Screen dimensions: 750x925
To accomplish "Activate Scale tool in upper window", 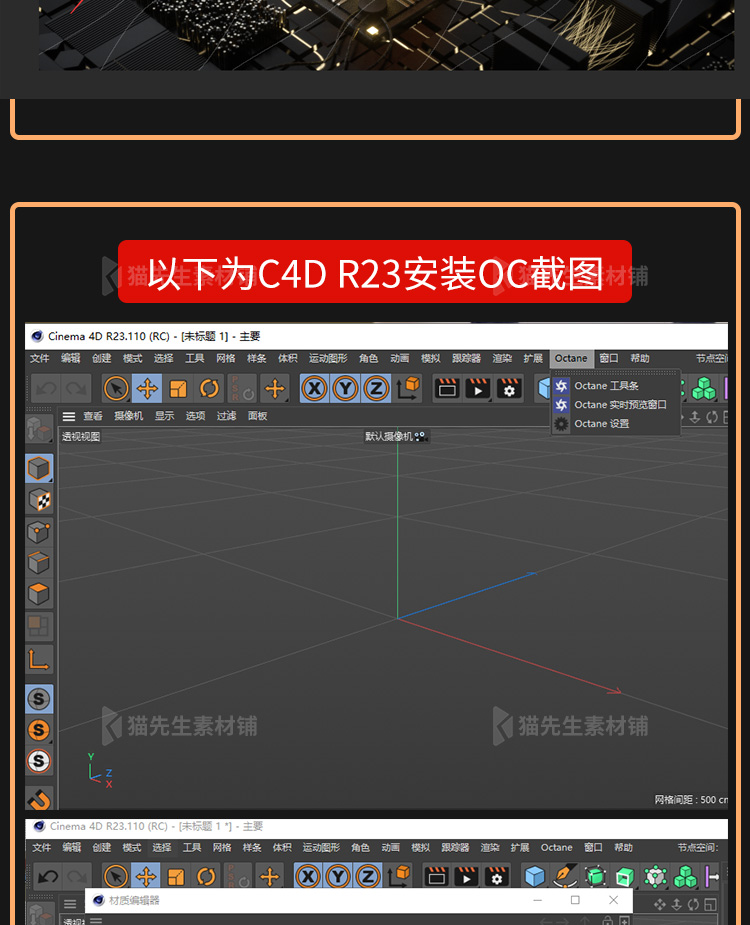I will pos(178,389).
